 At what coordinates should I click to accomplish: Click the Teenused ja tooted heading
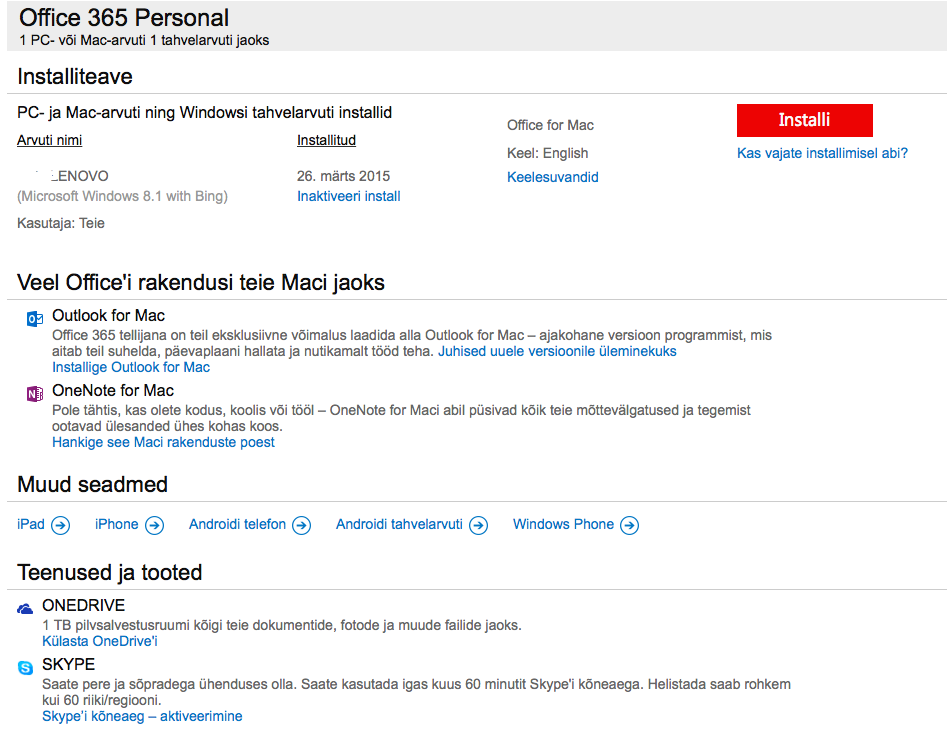(110, 572)
